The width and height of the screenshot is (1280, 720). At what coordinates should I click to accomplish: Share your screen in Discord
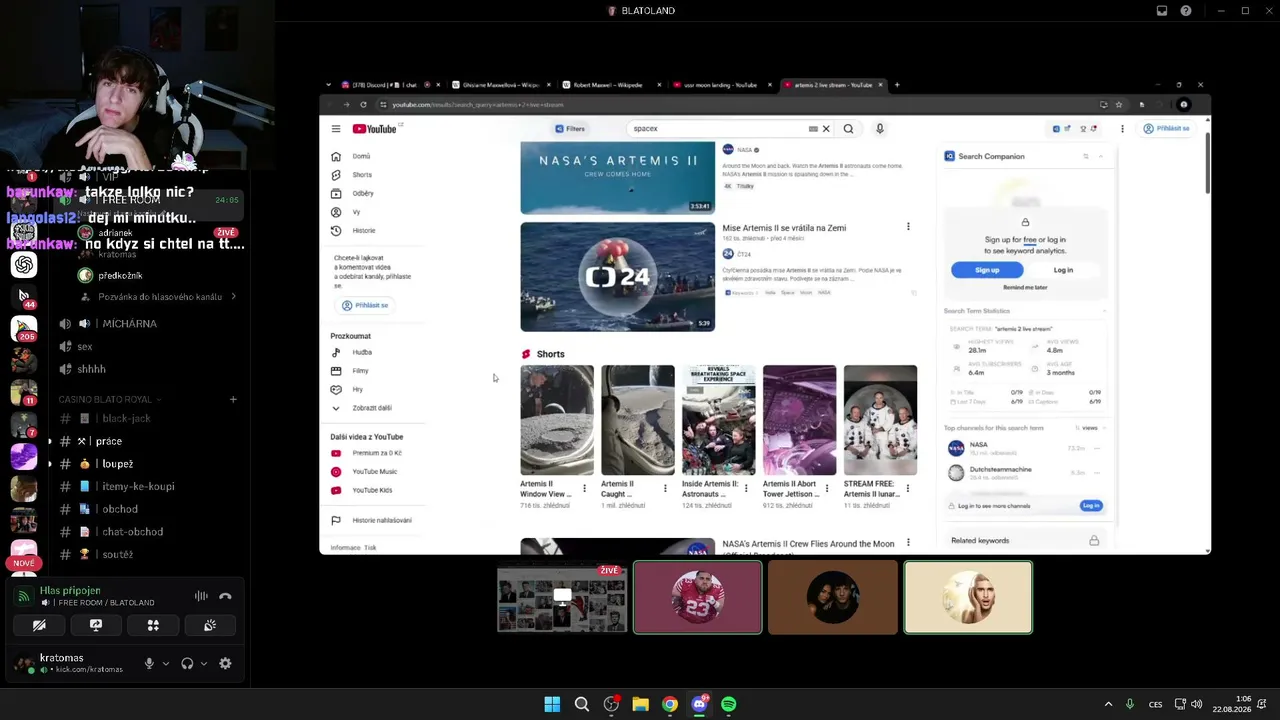coord(96,625)
